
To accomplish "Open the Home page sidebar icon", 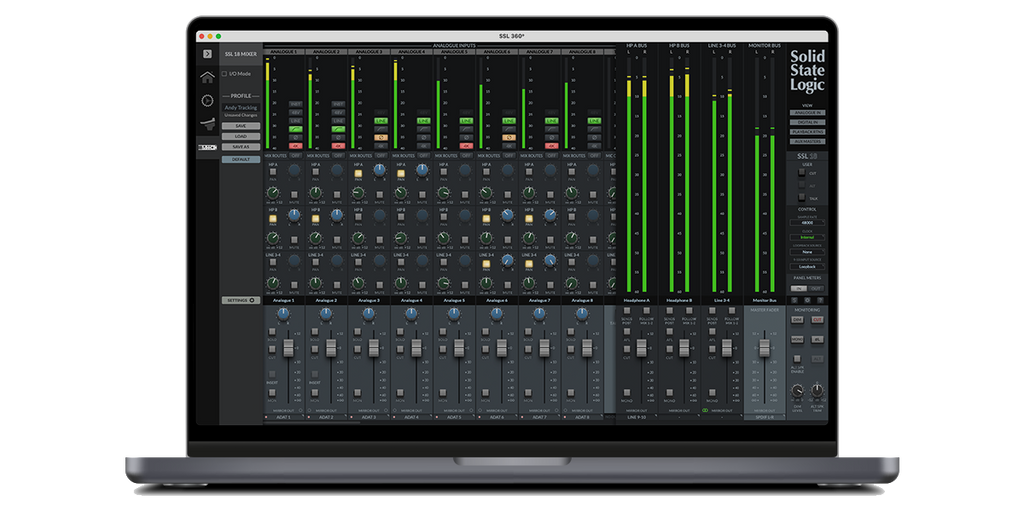I will coord(207,78).
